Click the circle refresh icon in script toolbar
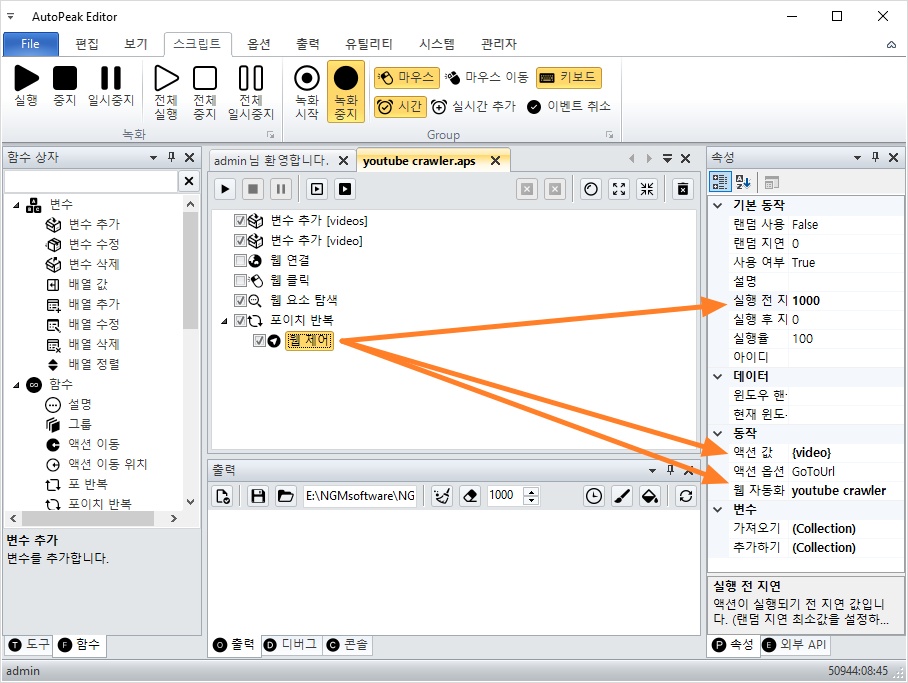The height and width of the screenshot is (683, 908). (x=591, y=189)
